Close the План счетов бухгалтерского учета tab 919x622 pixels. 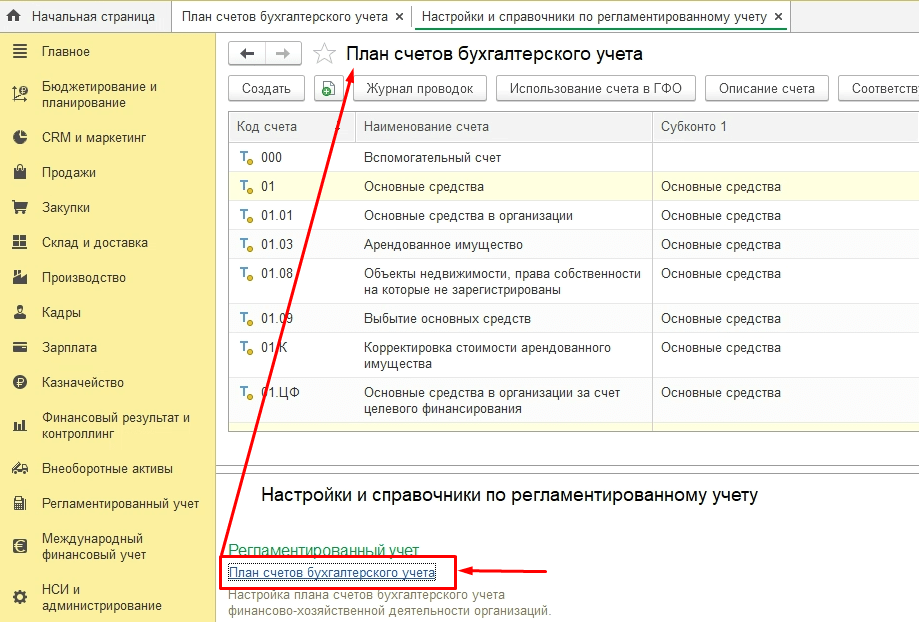[400, 17]
